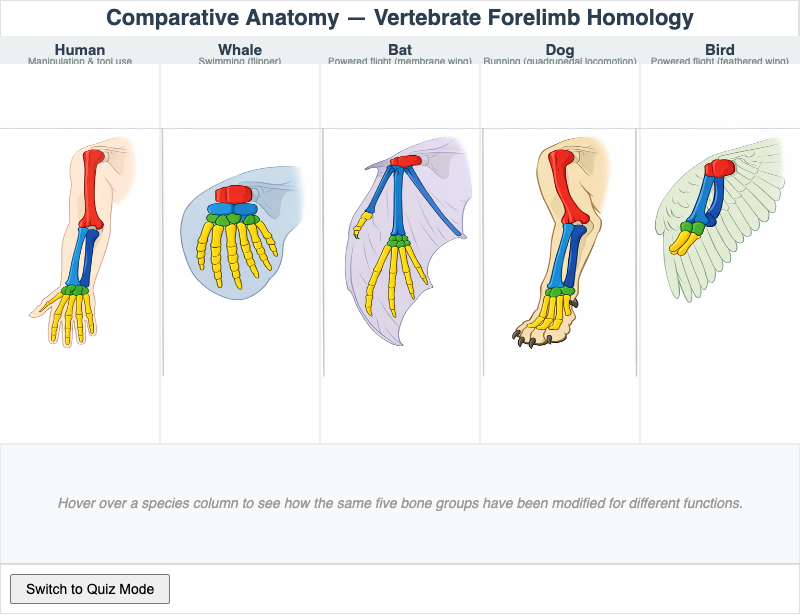Click the human forearm's blue bones
The image size is (800, 616).
point(79,257)
